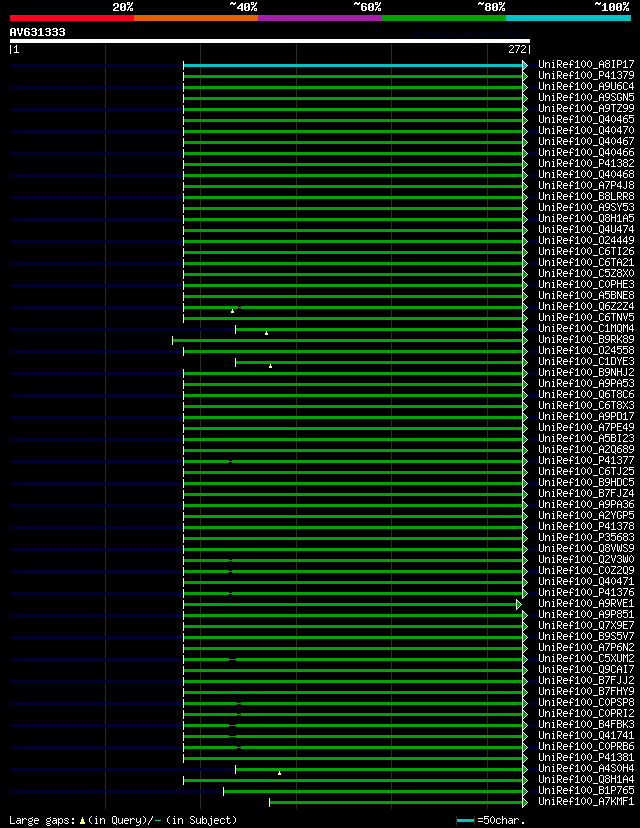Select the UniRef100_B9NHJ2 label
The image size is (640, 828).
586,372
